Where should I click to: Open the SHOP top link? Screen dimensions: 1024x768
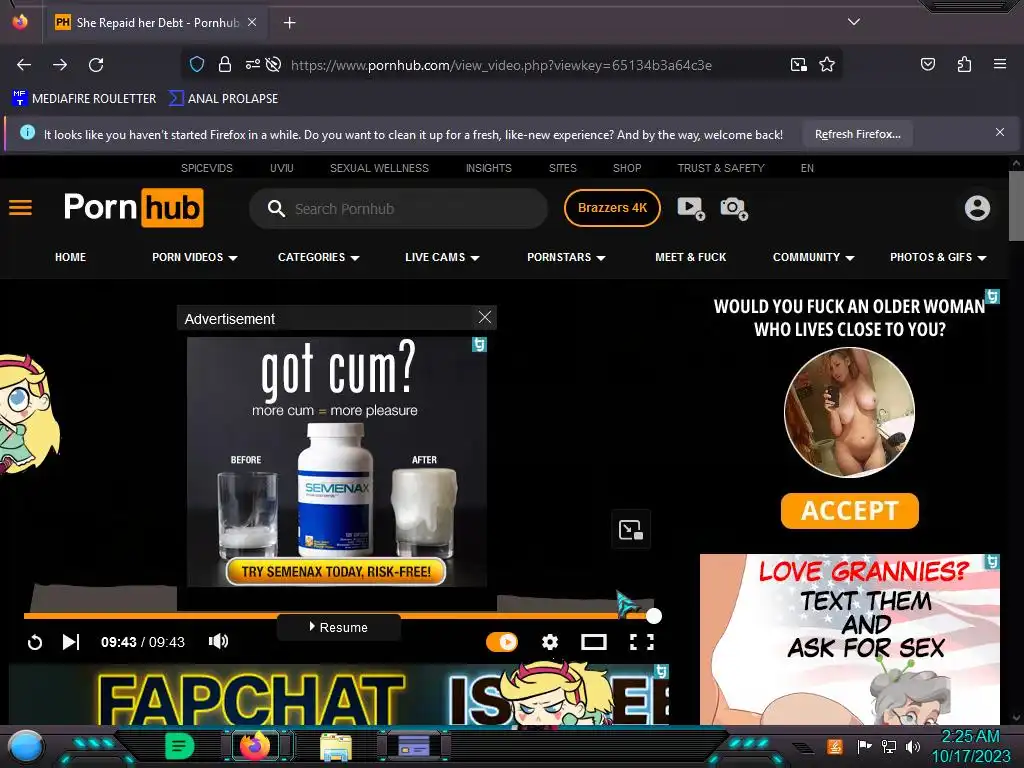pyautogui.click(x=627, y=168)
